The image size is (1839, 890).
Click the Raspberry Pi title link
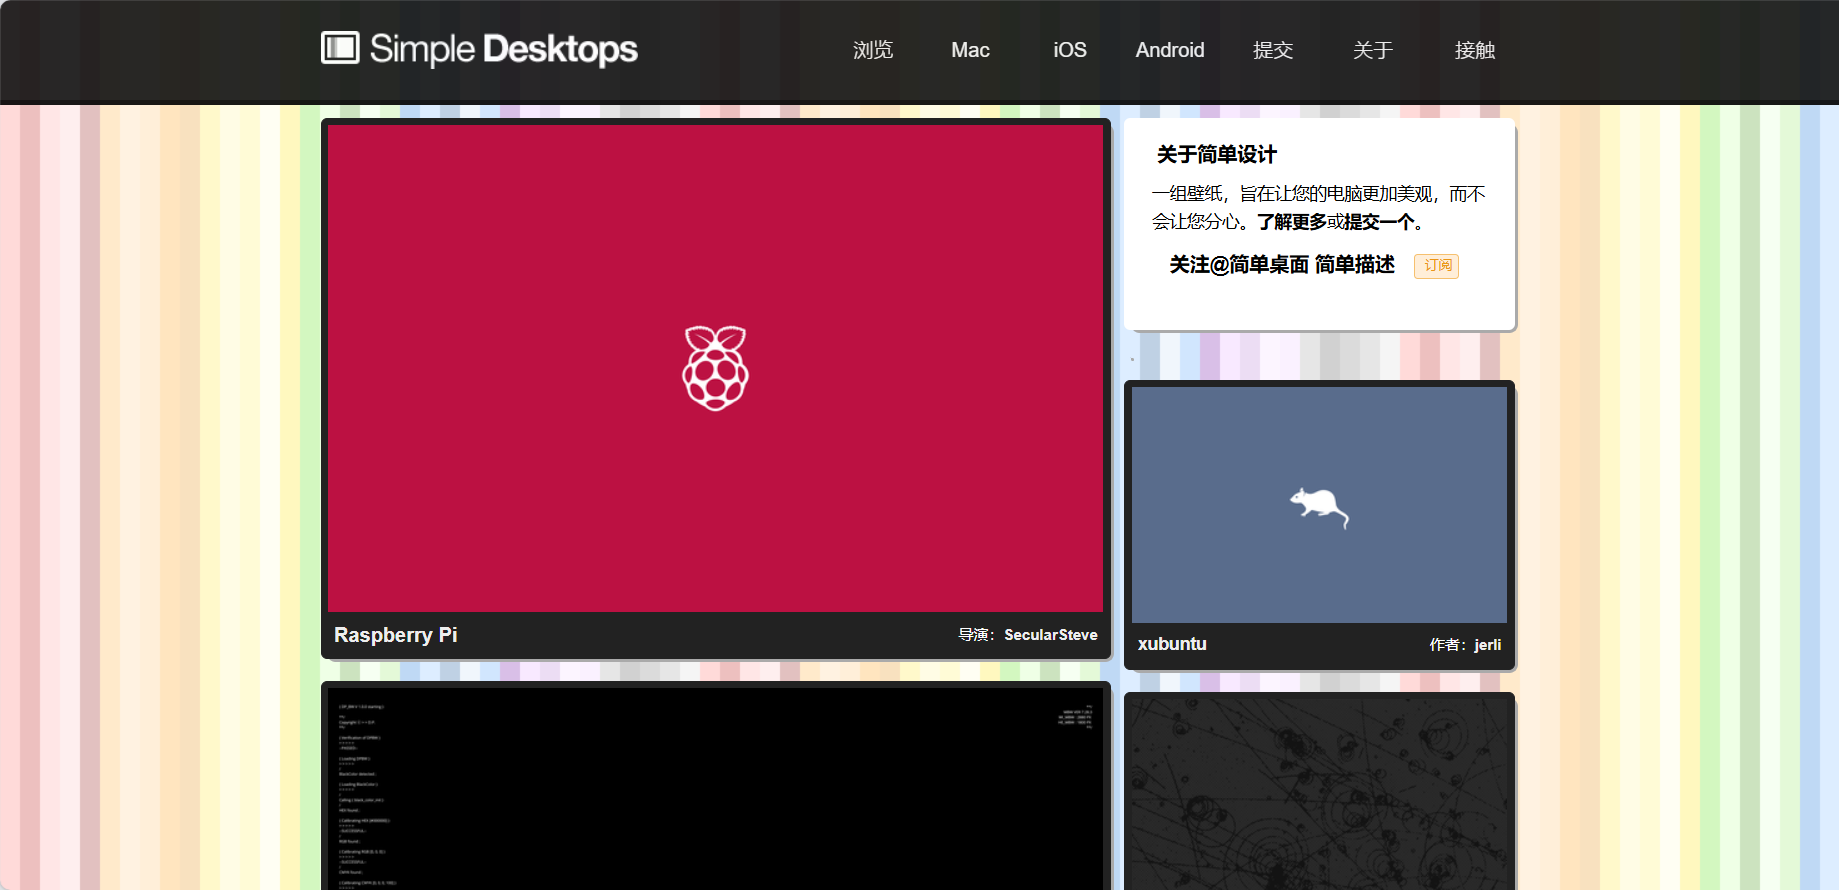[x=395, y=635]
